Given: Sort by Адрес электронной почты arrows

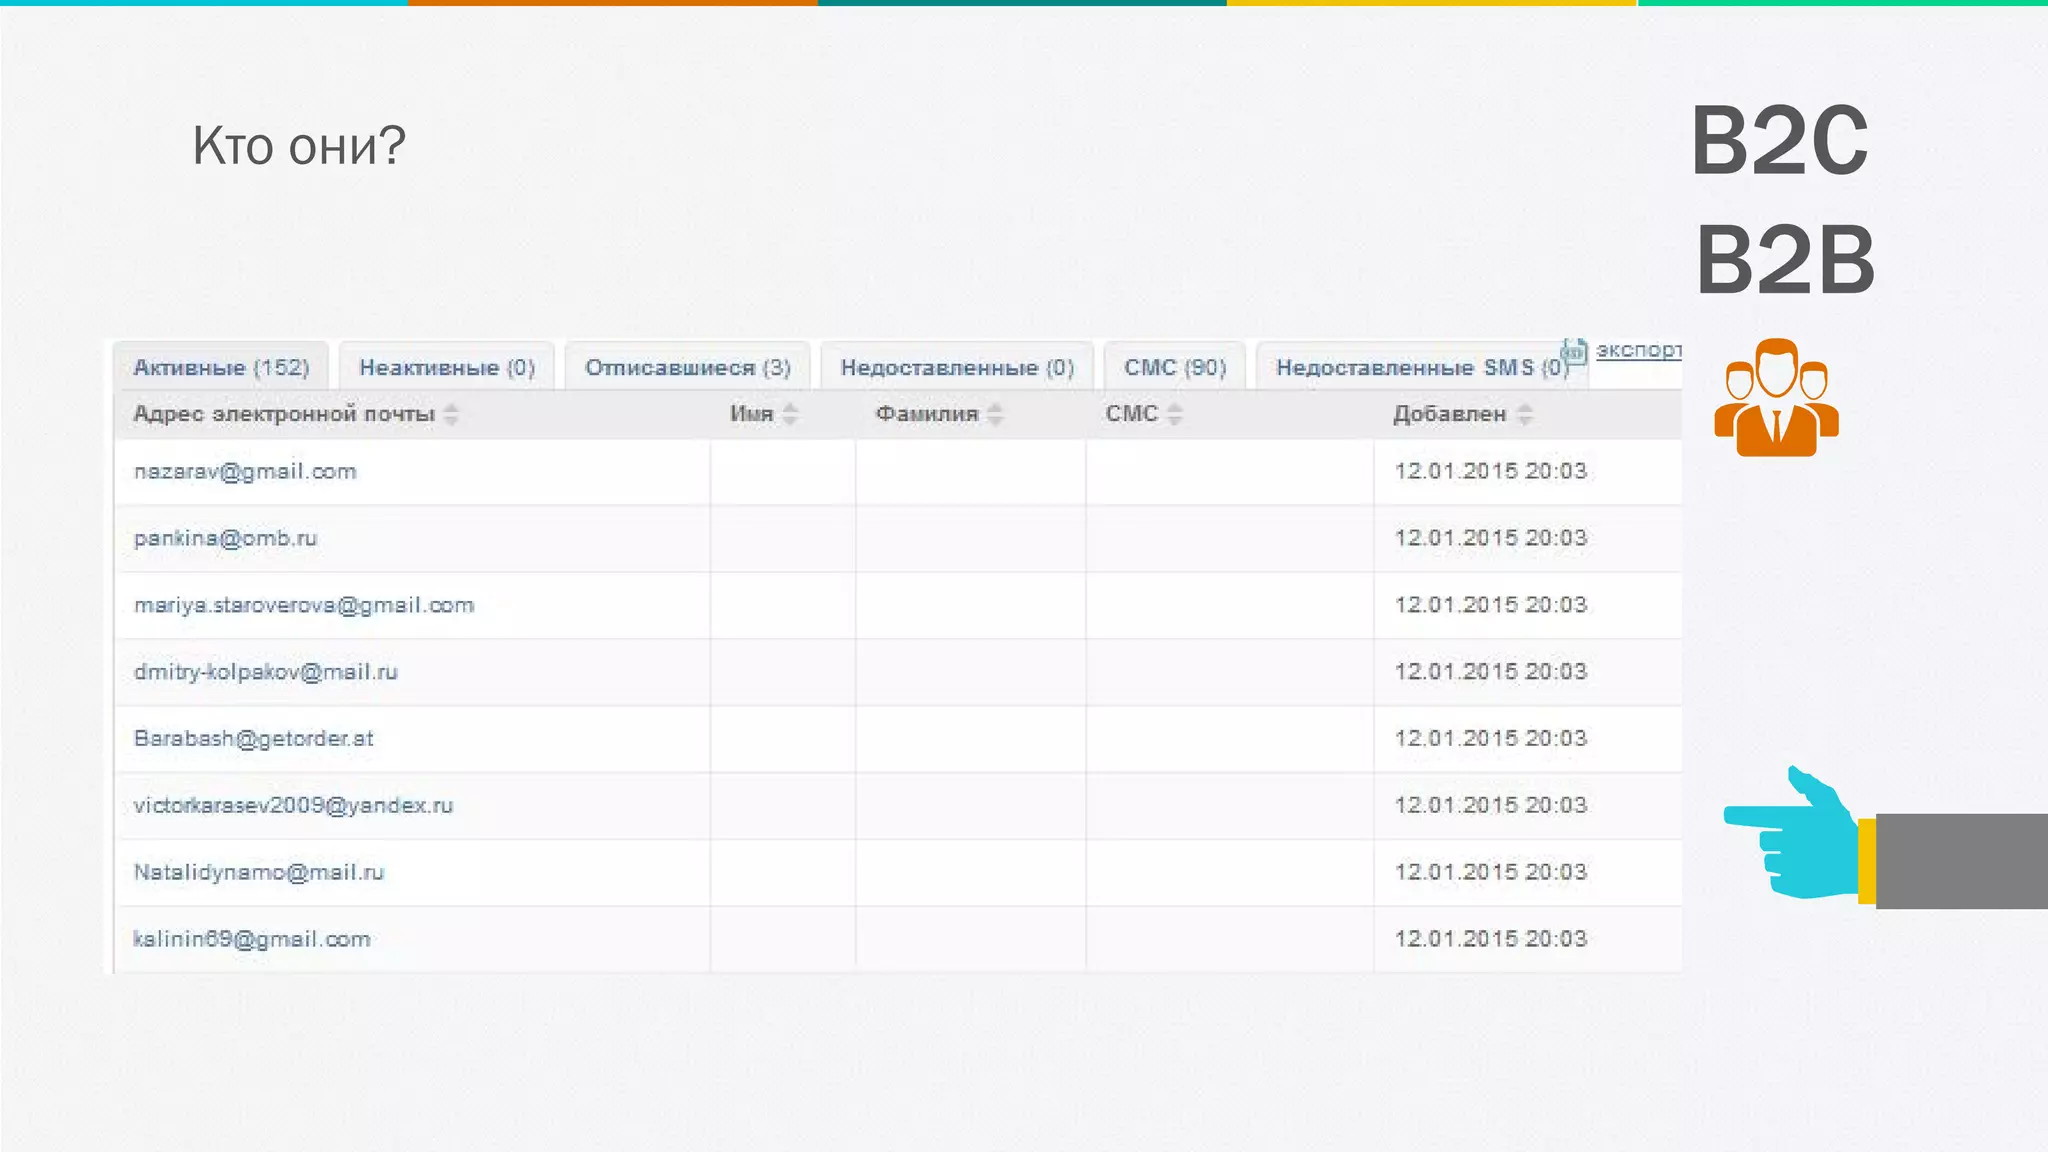Looking at the screenshot, I should tap(451, 414).
